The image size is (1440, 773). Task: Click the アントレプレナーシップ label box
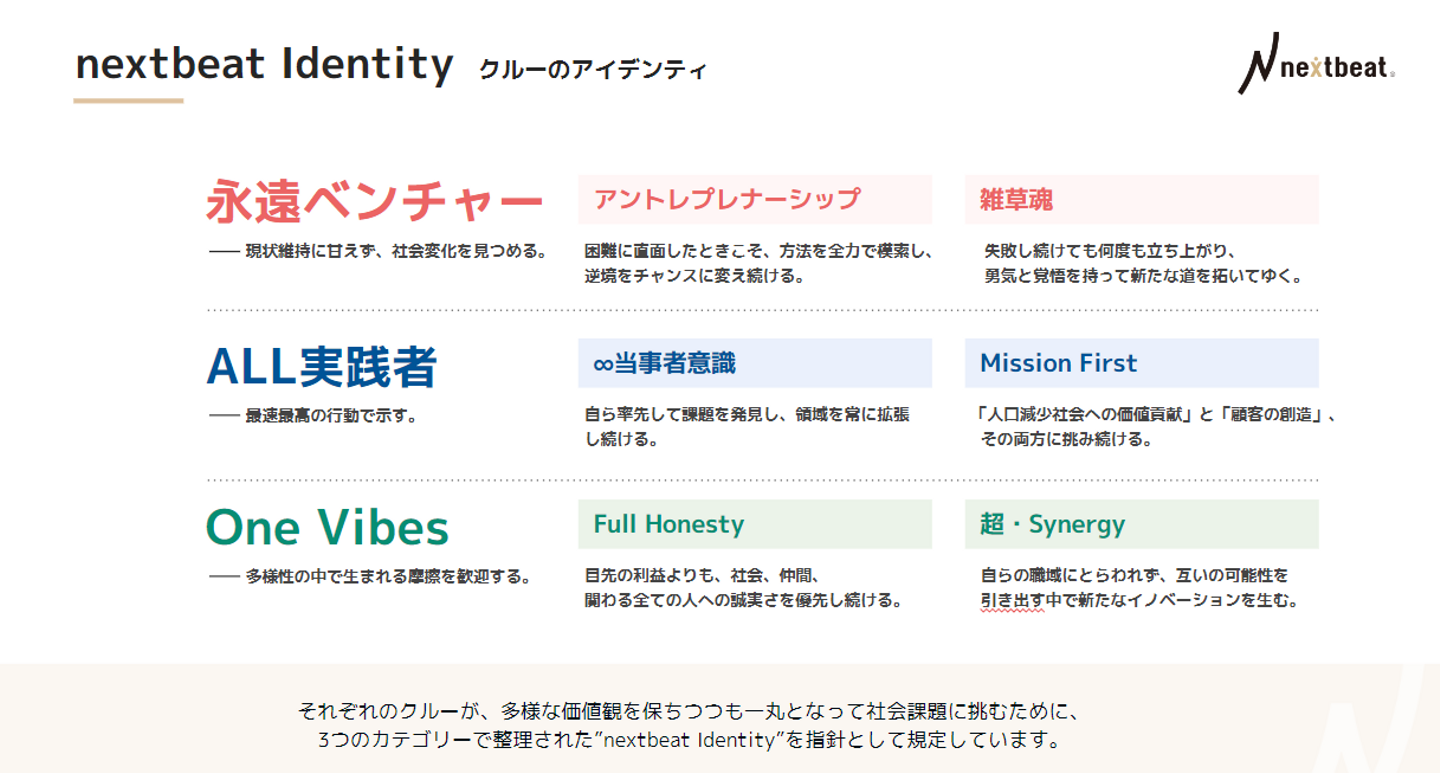[754, 199]
